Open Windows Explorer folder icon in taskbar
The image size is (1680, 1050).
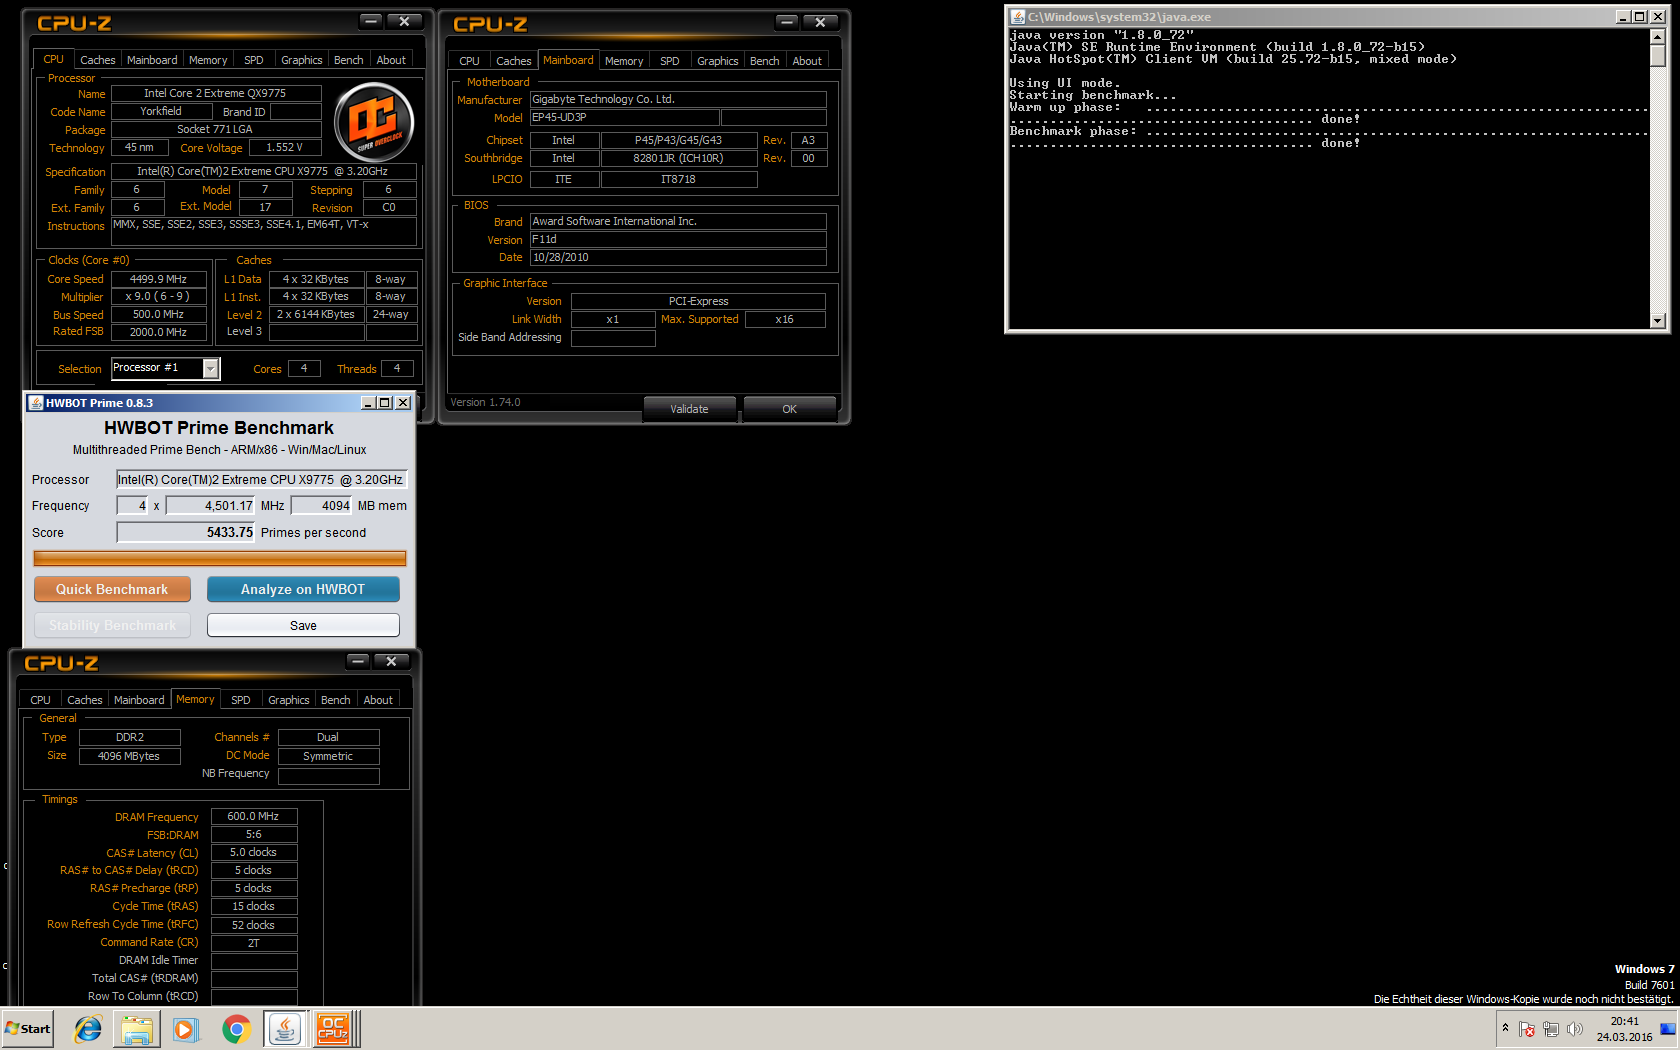pyautogui.click(x=137, y=1029)
